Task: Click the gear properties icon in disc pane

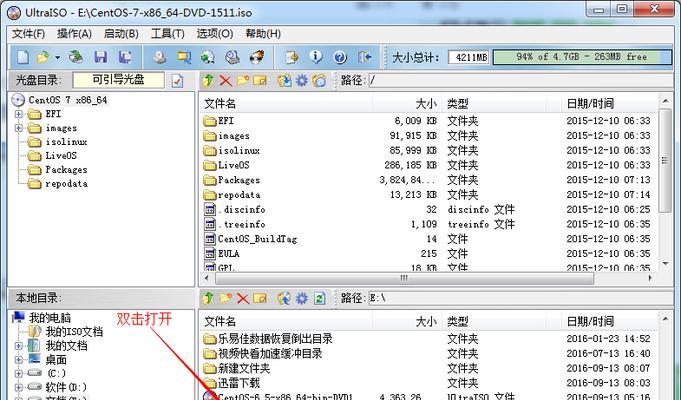Action: click(301, 80)
